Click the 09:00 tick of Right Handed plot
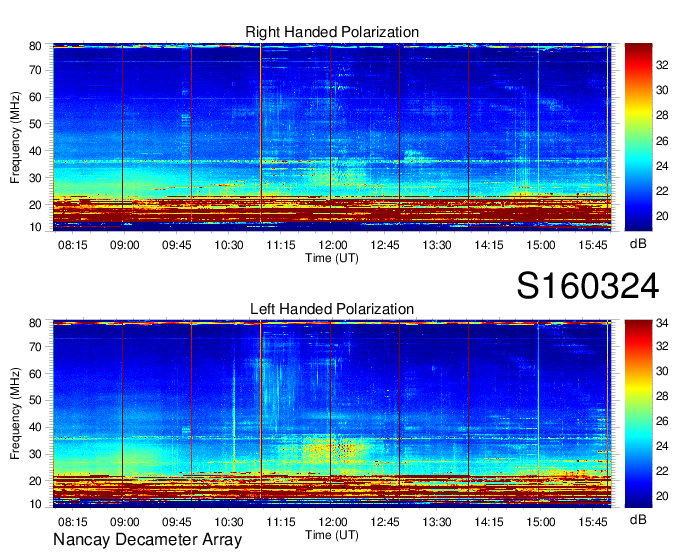 click(124, 245)
